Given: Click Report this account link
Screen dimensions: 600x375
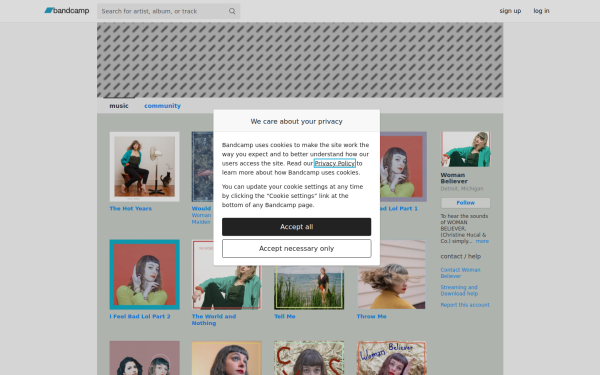Looking at the screenshot, I should coord(465,305).
